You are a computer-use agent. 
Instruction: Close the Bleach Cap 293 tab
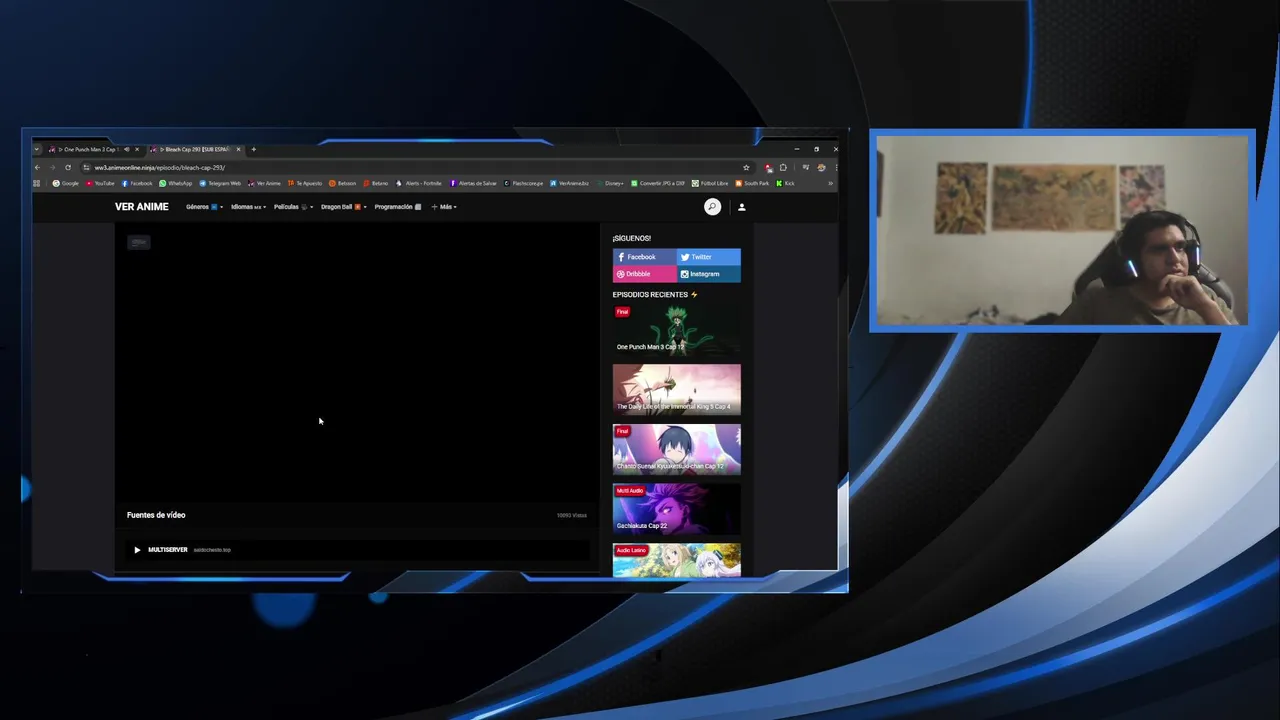[238, 149]
